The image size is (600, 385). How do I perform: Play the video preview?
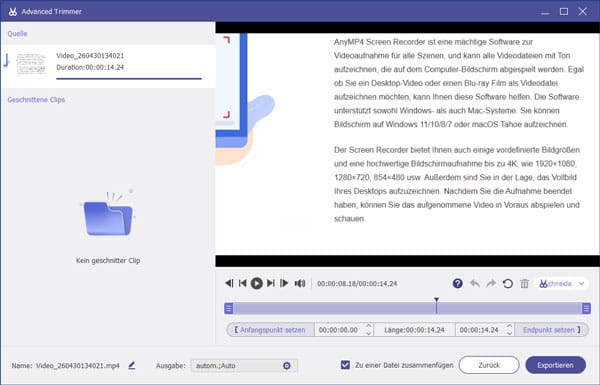256,283
